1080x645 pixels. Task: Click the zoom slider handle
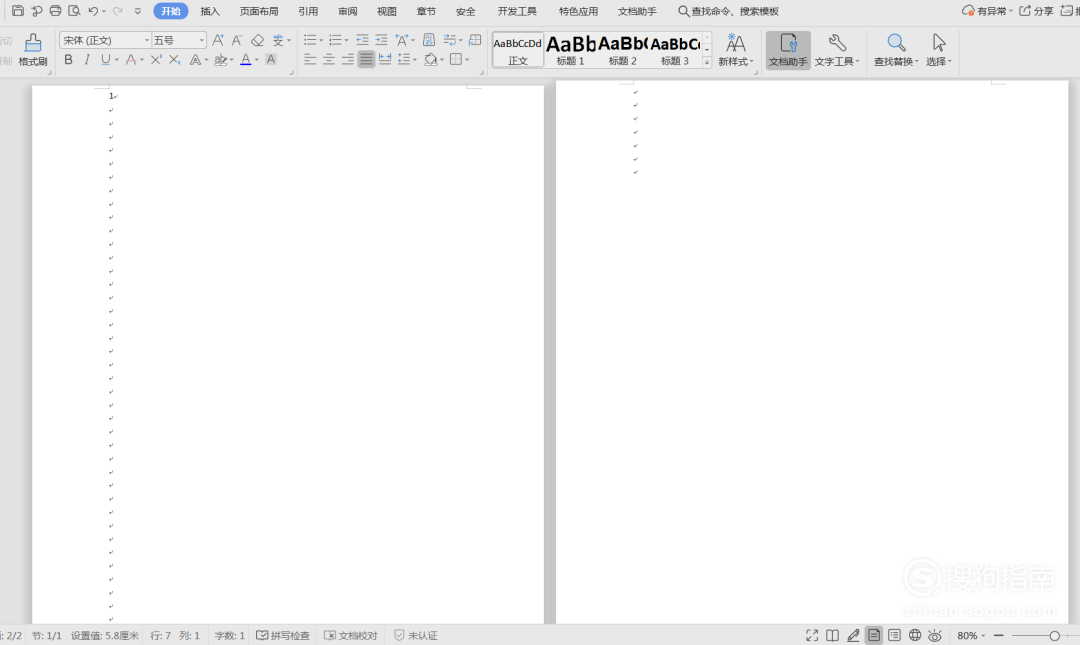coord(1055,635)
